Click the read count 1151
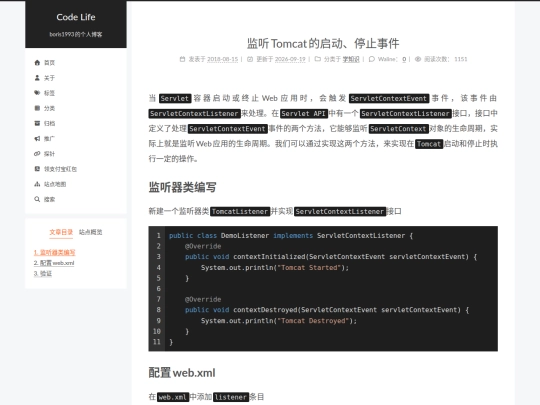Viewport: 540px width, 405px height. pos(460,59)
